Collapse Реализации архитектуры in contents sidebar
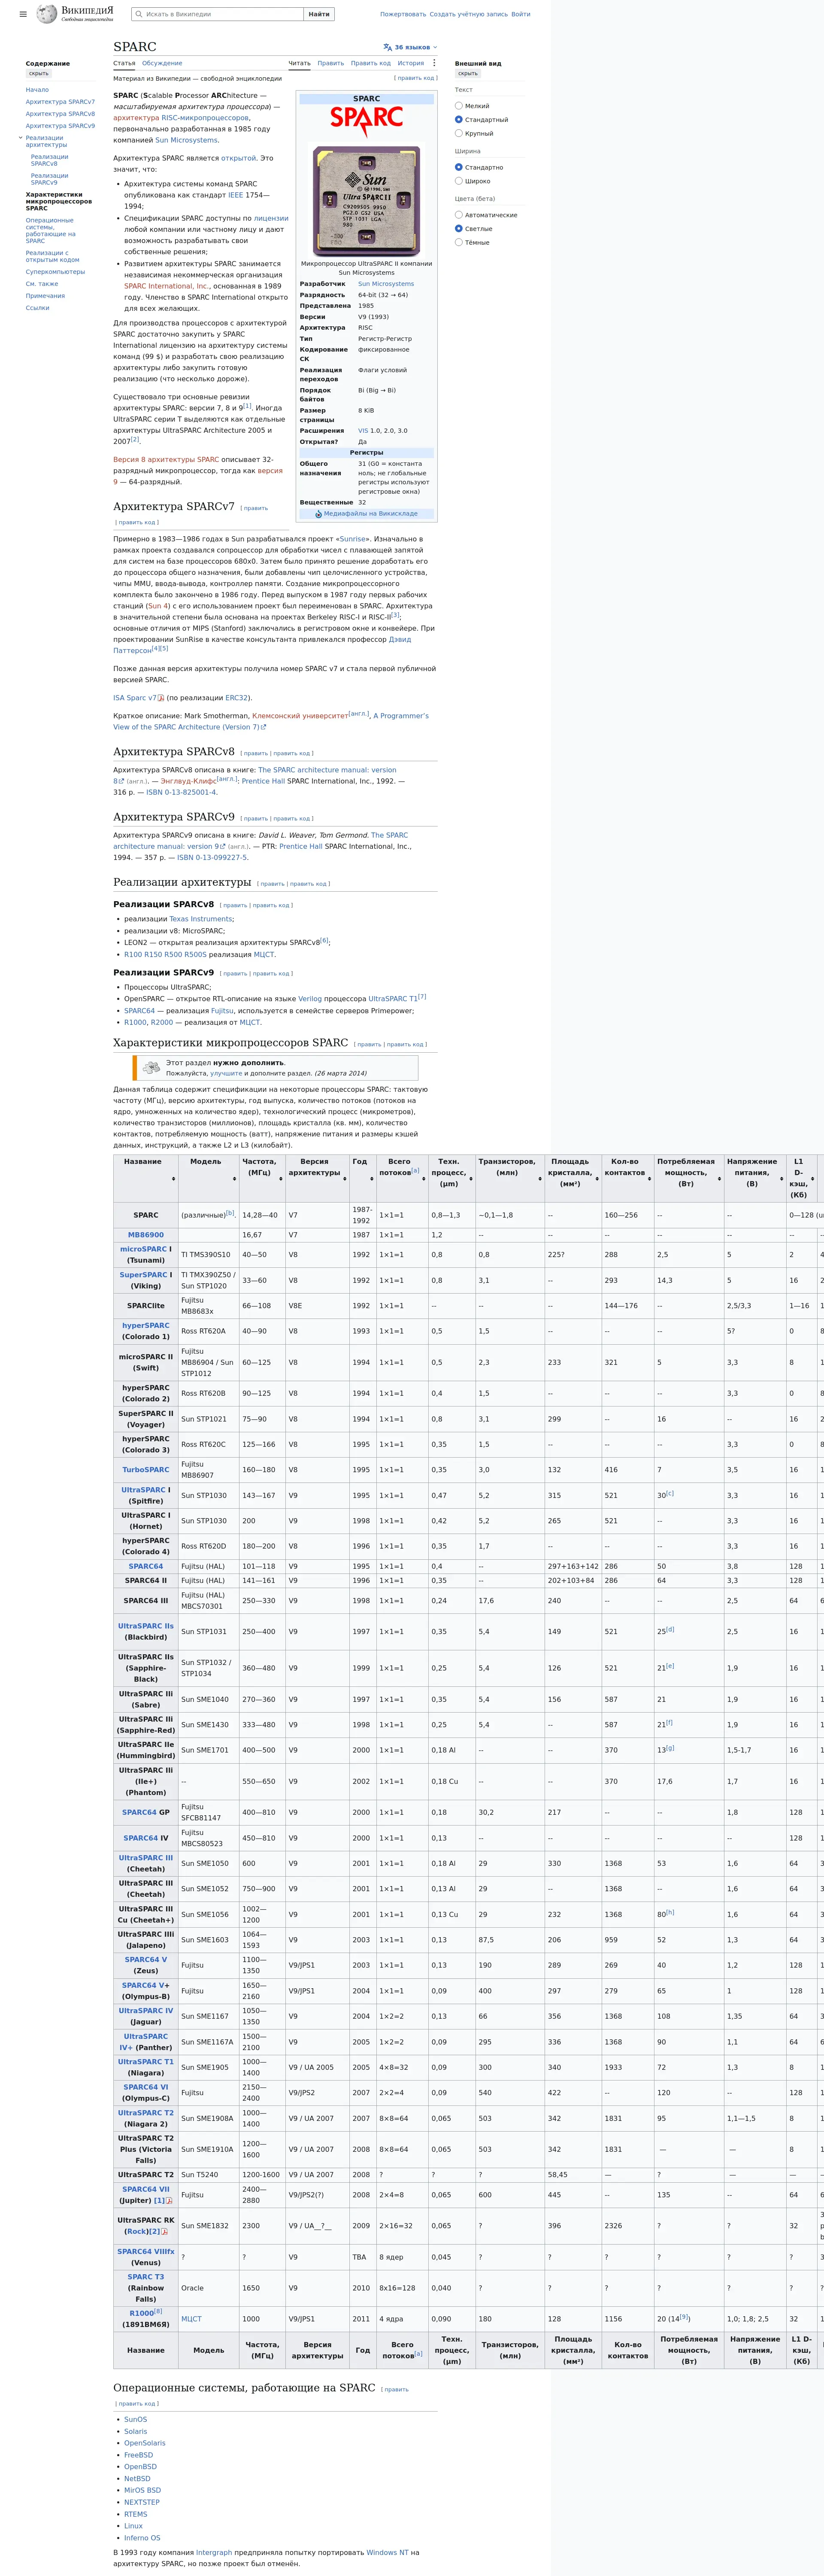The image size is (824, 2576). (x=20, y=138)
